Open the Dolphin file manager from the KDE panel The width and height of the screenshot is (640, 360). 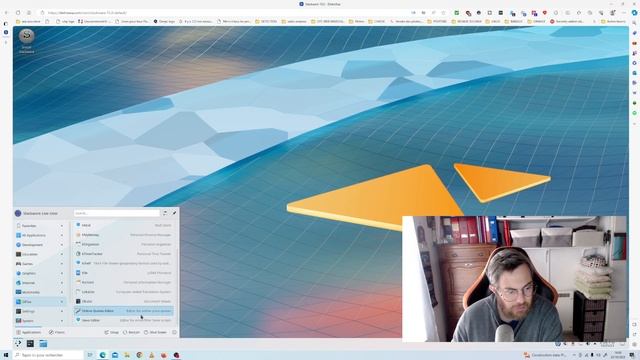(x=43, y=344)
